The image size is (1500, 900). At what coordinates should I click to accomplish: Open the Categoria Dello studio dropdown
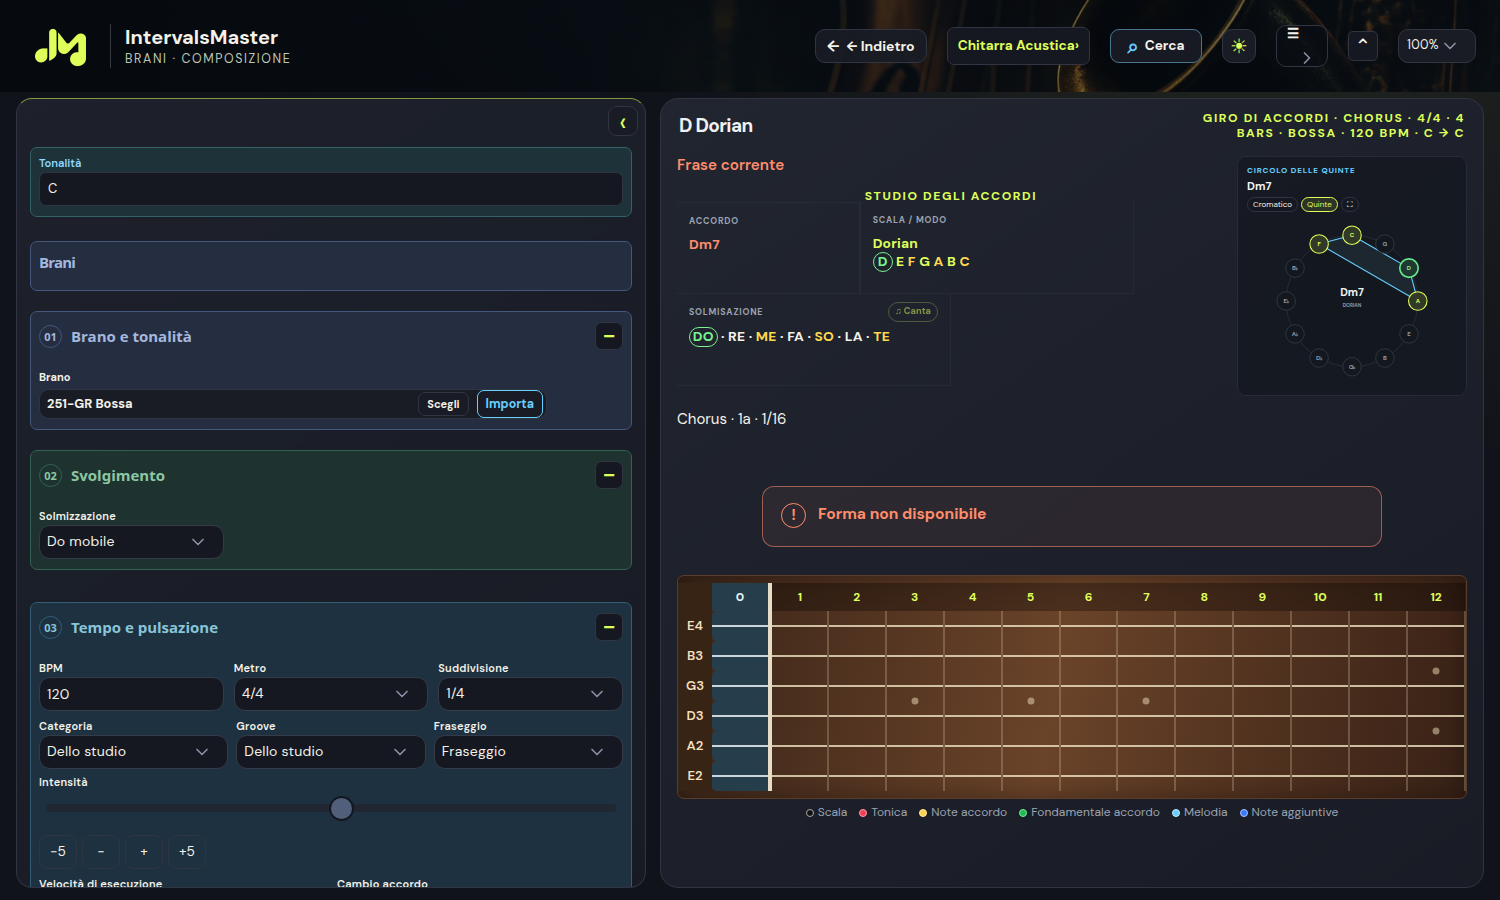[x=133, y=752]
